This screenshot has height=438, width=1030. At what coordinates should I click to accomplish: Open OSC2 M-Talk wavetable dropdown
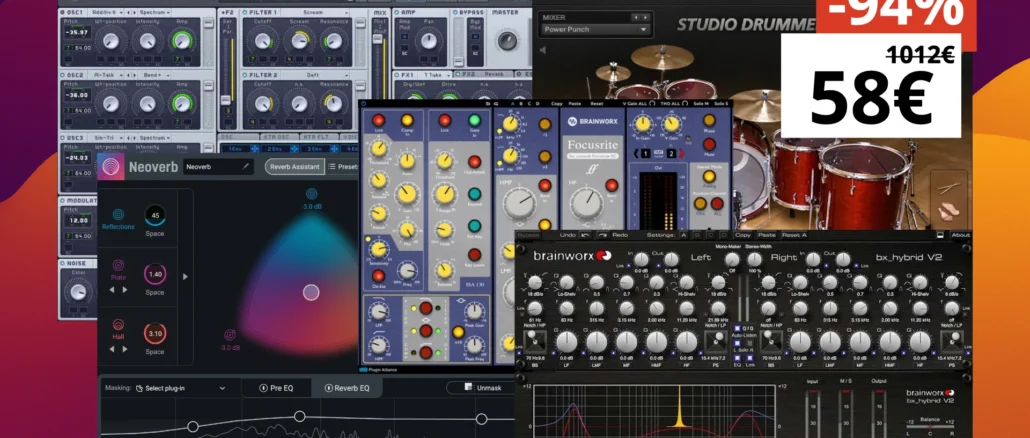106,76
